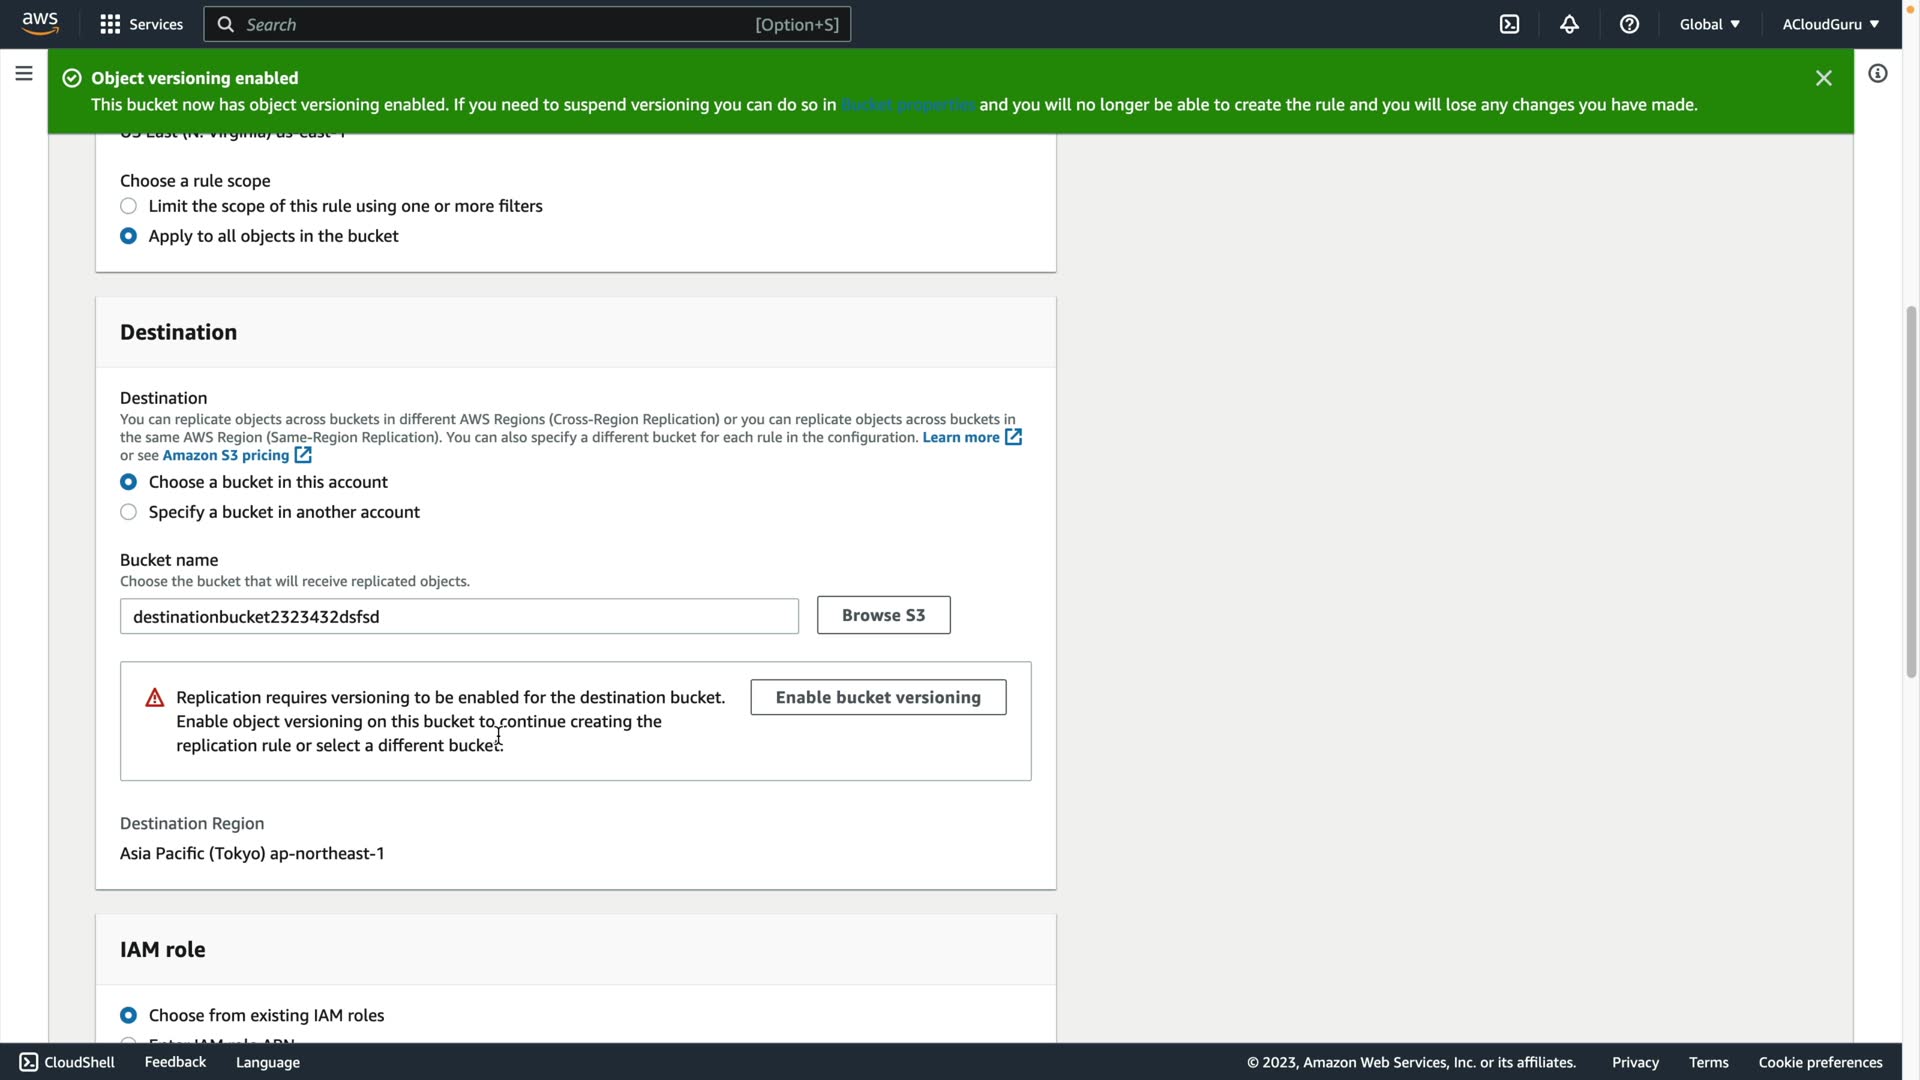
Task: Select Limit the scope using filters
Action: 129,206
